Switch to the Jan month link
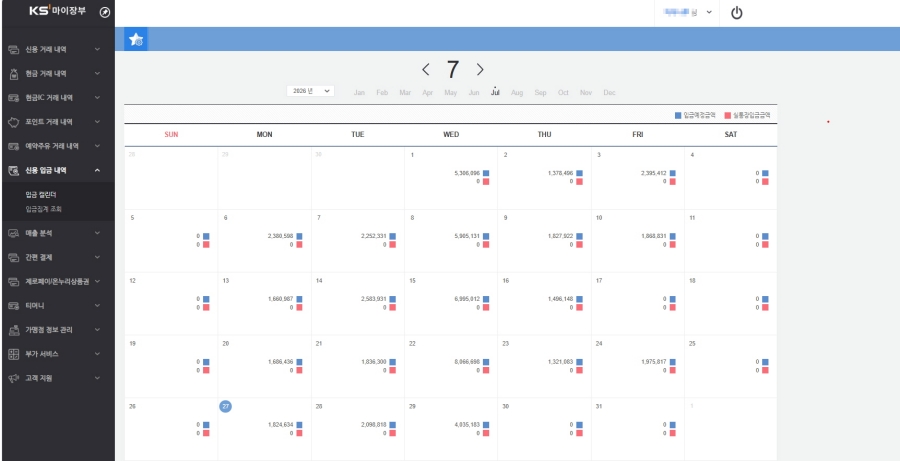Image resolution: width=900 pixels, height=461 pixels. point(359,92)
